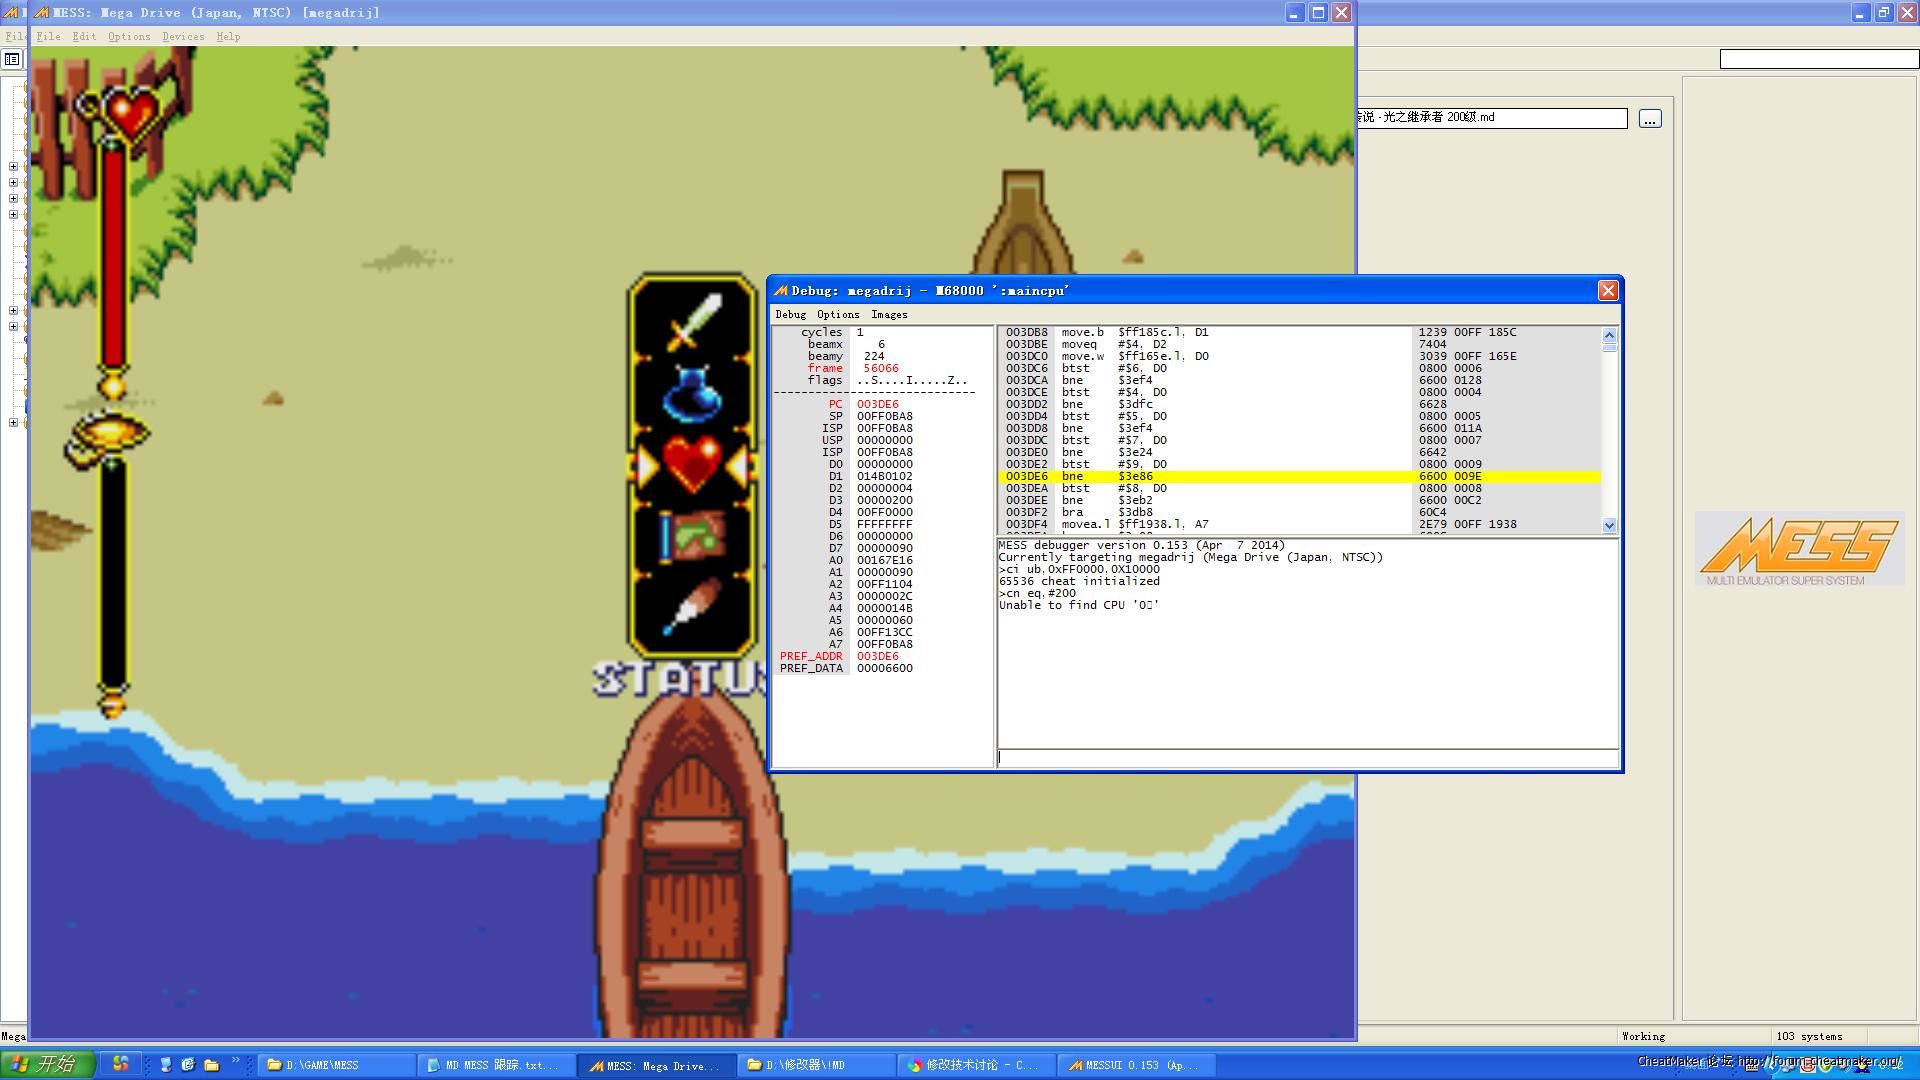The image size is (1920, 1080).
Task: Focus the debugger command input field
Action: [x=1306, y=759]
